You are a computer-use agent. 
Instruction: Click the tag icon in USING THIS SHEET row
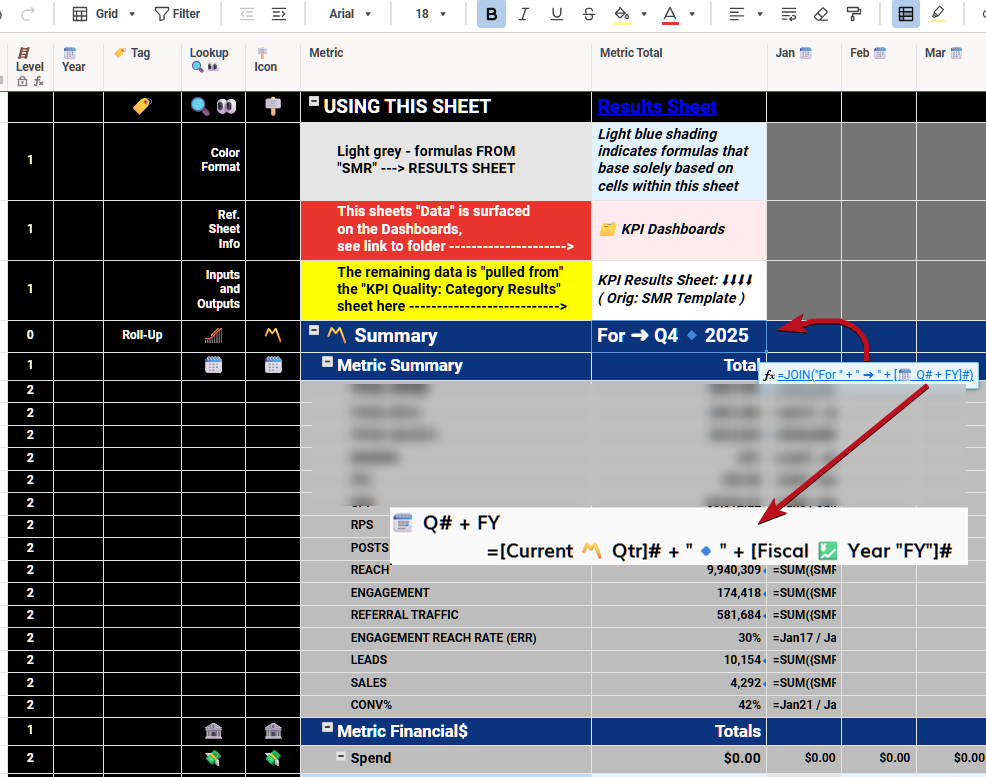click(x=142, y=106)
